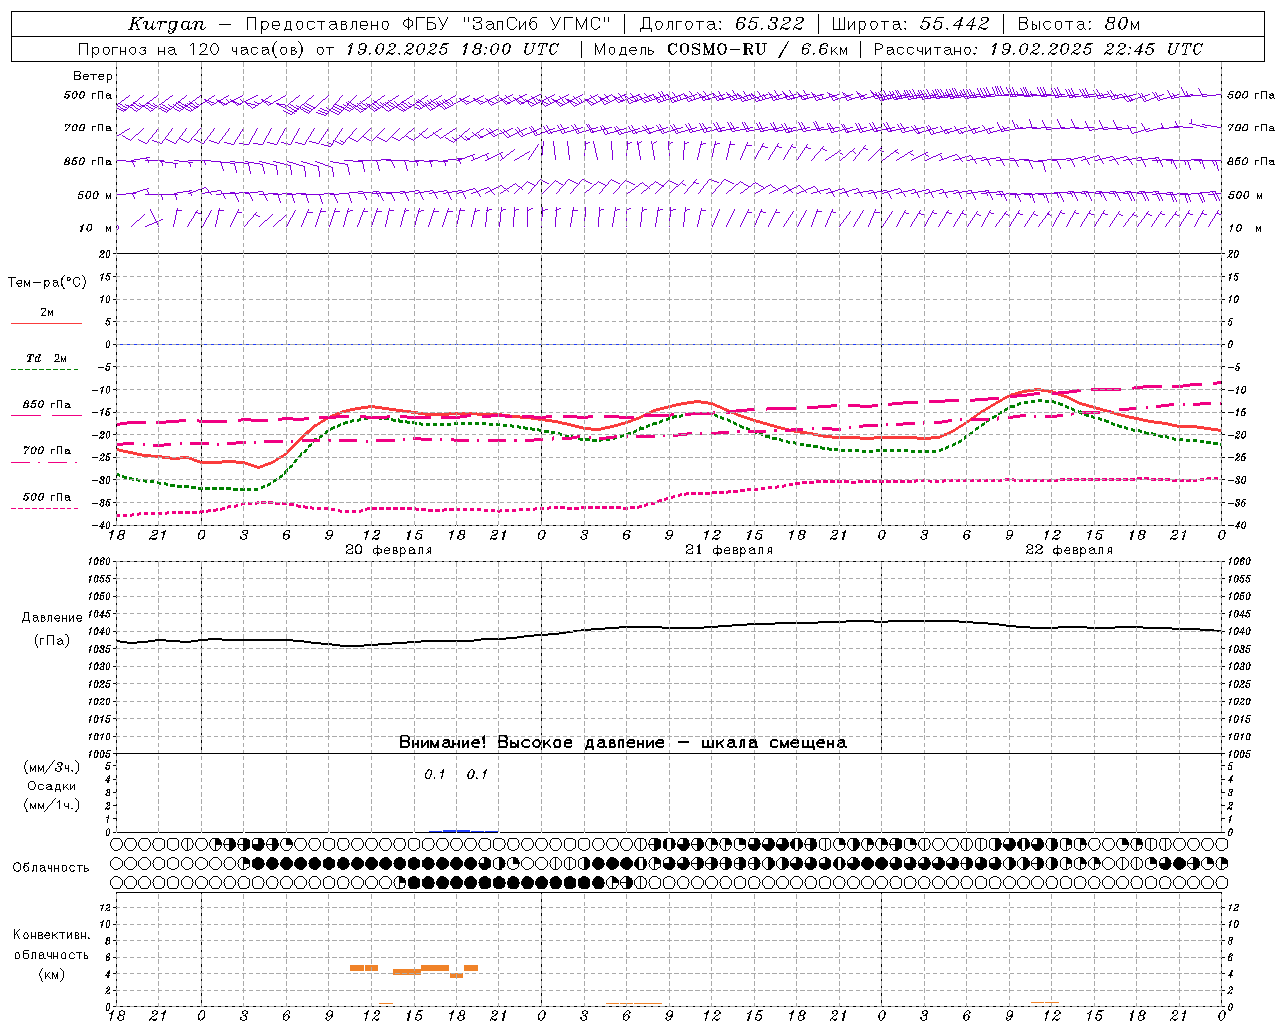This screenshot has width=1280, height=1024.
Task: Click the 'Конвективн.' convective cloud label
Action: pyautogui.click(x=51, y=935)
